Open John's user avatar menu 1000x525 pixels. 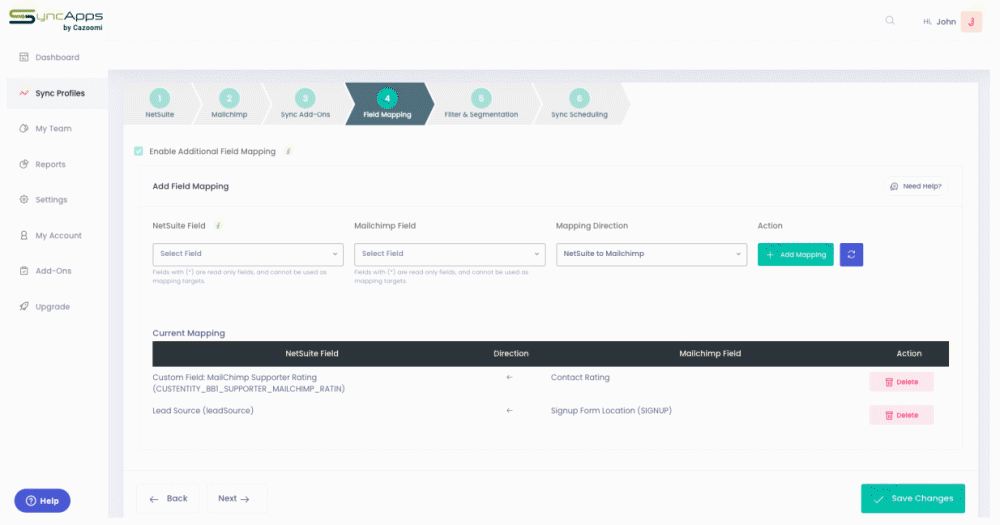click(x=971, y=22)
